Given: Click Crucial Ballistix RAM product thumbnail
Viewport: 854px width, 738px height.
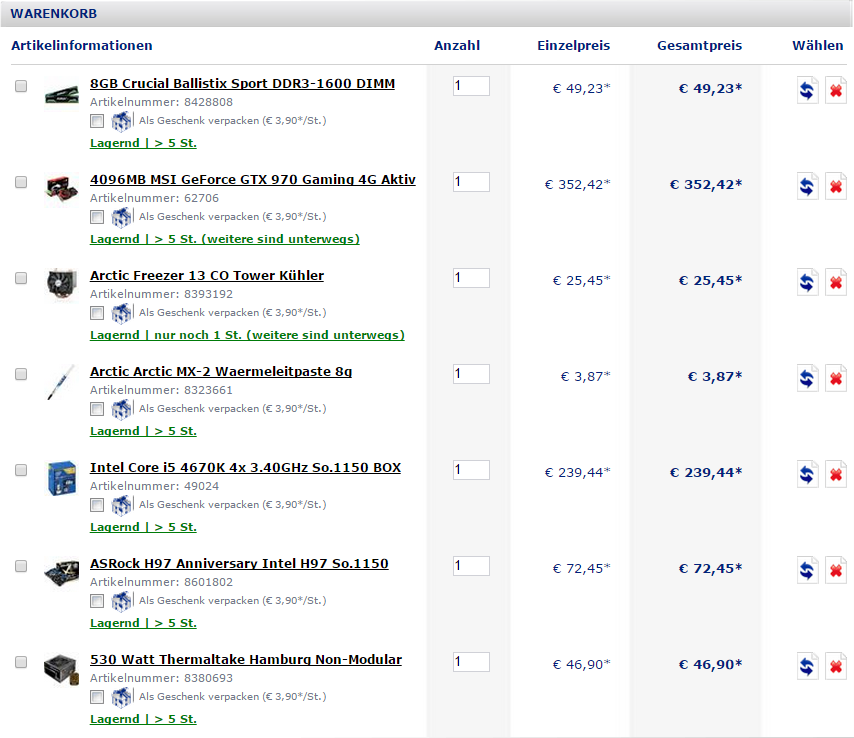Looking at the screenshot, I should pos(62,94).
